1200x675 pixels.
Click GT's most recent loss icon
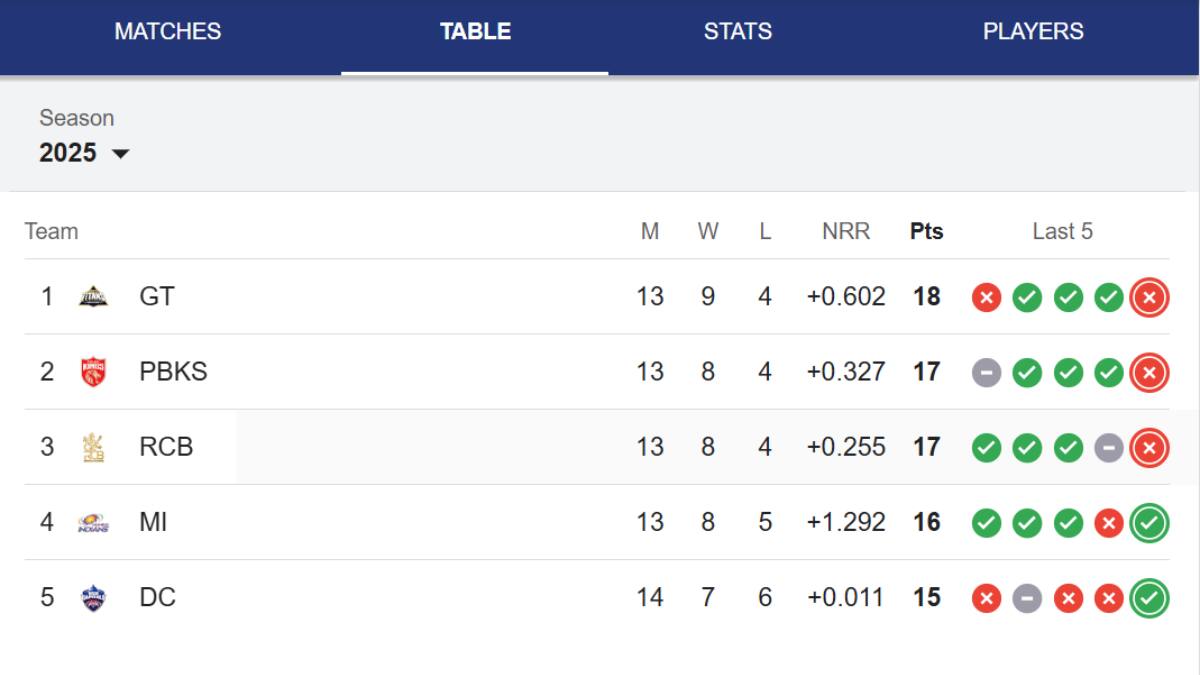pyautogui.click(x=1149, y=297)
